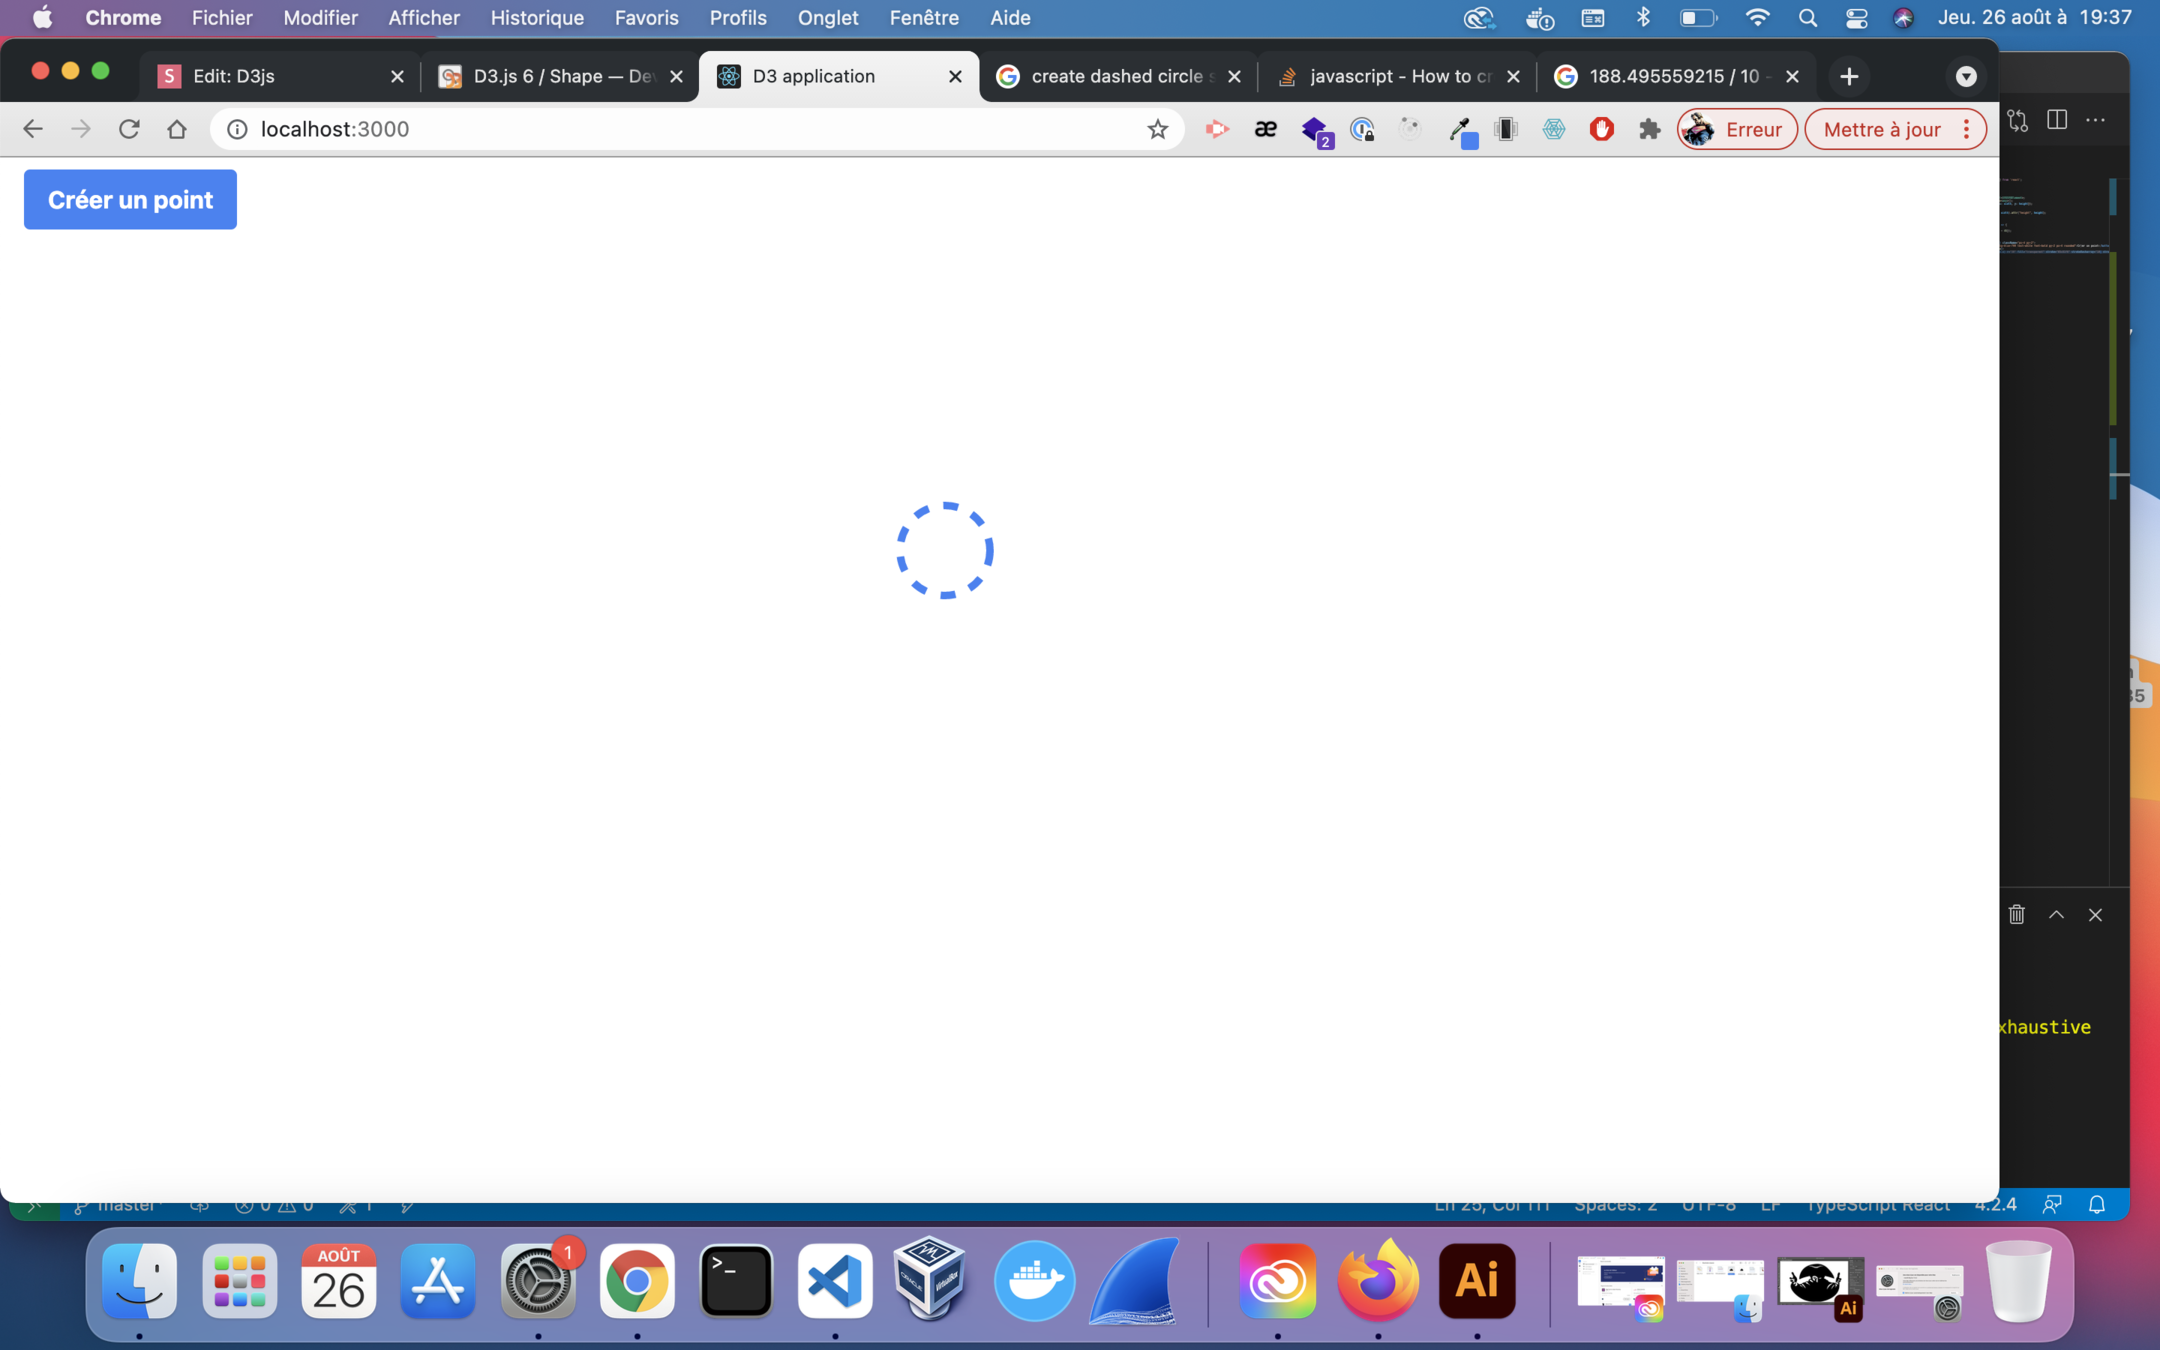2160x1350 pixels.
Task: Collapse VS Code panel with chevron
Action: click(2056, 914)
